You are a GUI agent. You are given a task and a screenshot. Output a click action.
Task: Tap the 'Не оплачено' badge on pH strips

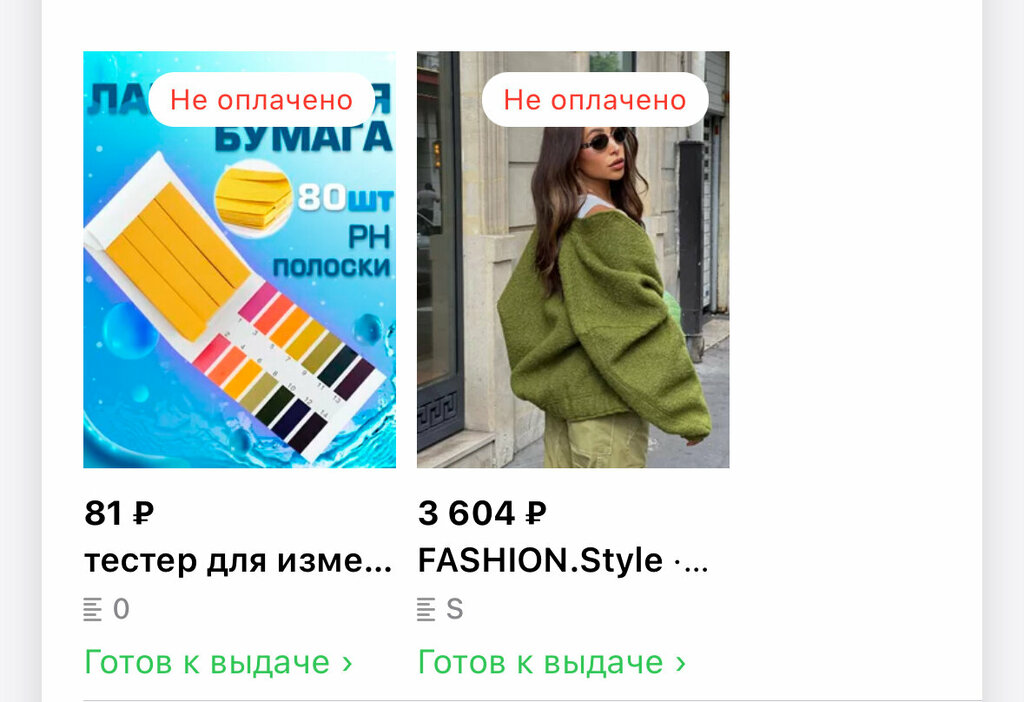pyautogui.click(x=261, y=100)
